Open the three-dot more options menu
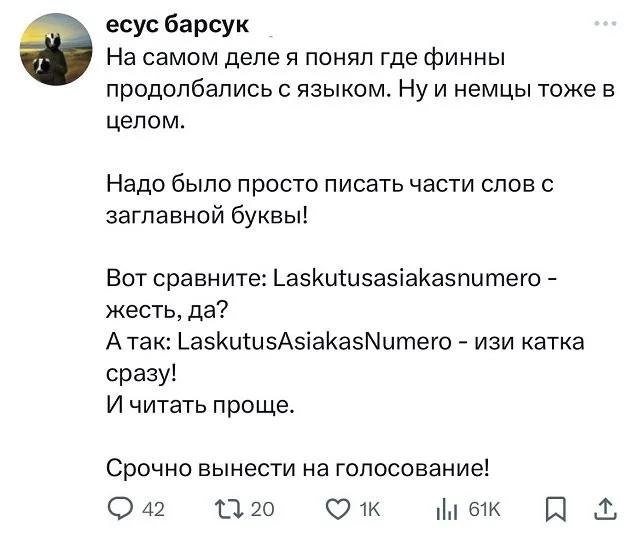640x540 pixels. click(604, 25)
